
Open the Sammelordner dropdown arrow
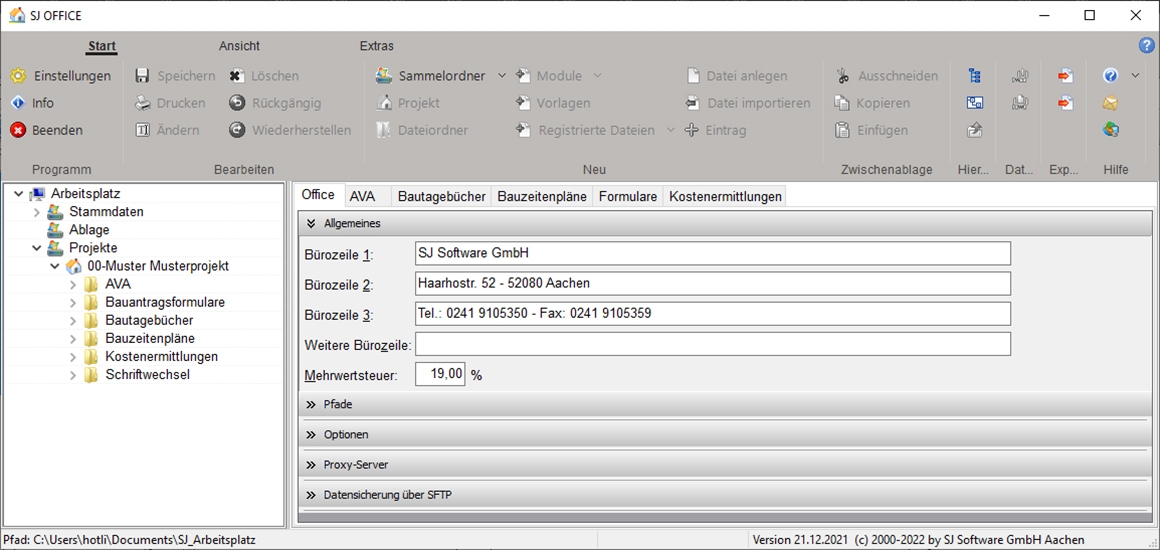pyautogui.click(x=501, y=76)
